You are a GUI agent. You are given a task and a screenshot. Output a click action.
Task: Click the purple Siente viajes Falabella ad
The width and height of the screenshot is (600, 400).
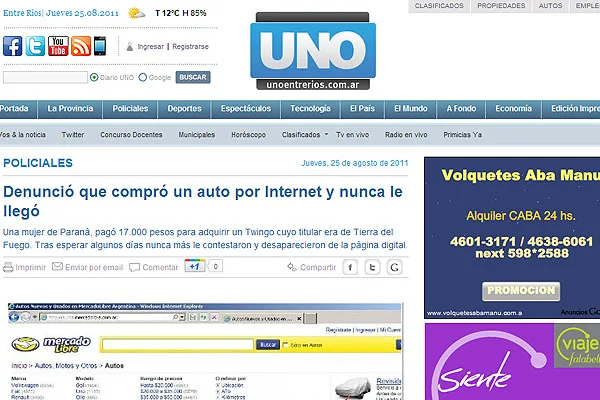(512, 361)
